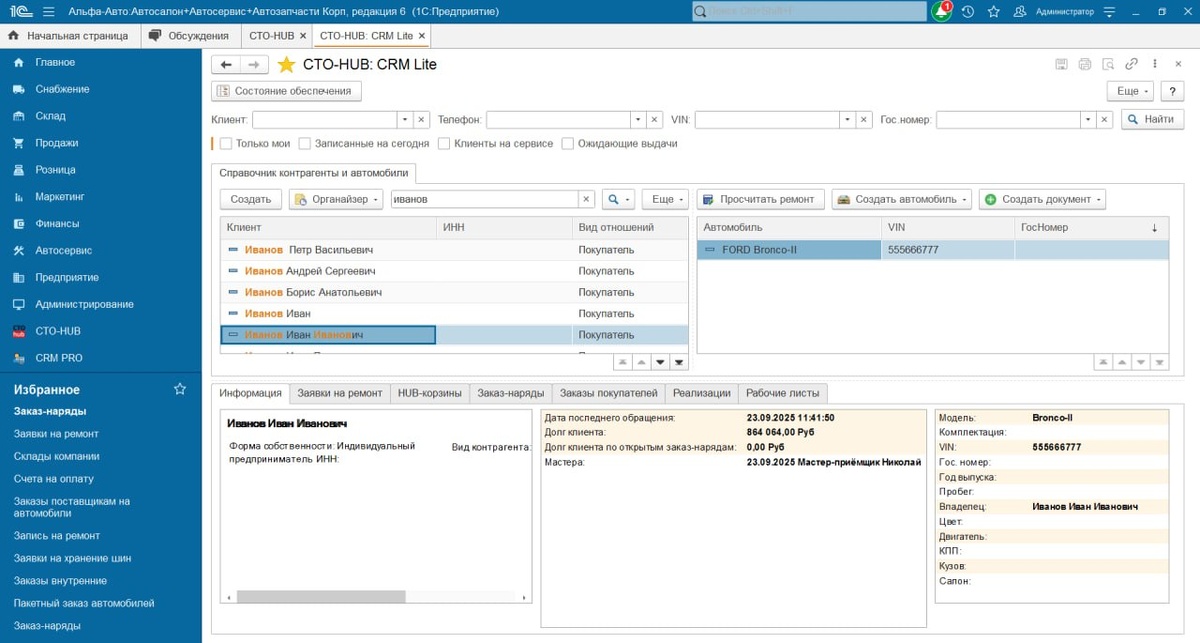Image resolution: width=1200 pixels, height=643 pixels.
Task: Open the history clock icon
Action: point(968,12)
